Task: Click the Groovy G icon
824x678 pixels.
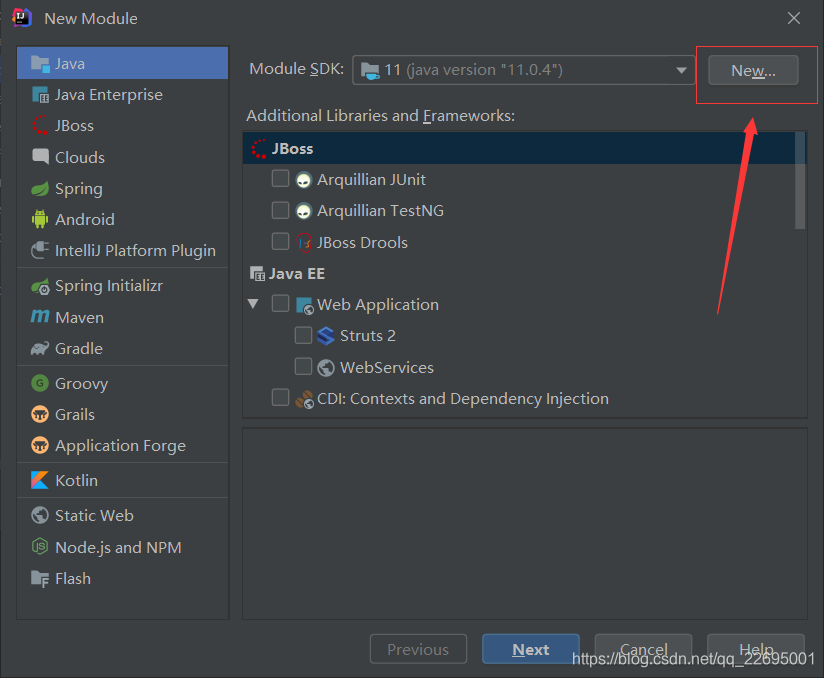Action: [40, 383]
